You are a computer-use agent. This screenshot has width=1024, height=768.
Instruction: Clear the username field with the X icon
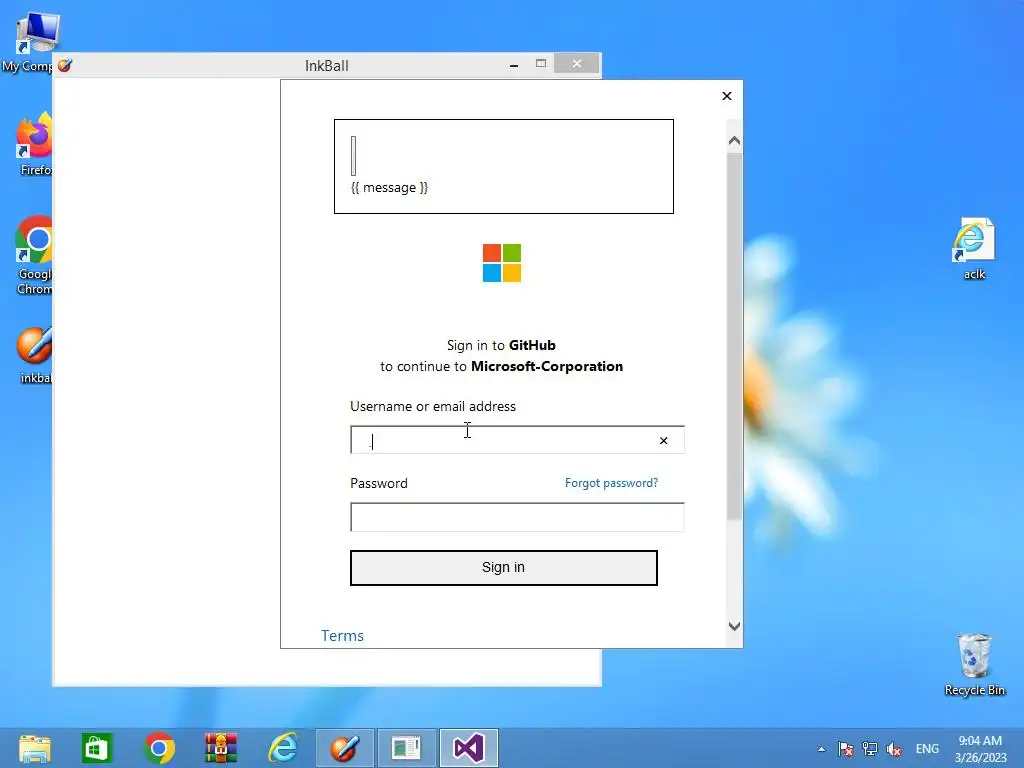[x=664, y=441]
